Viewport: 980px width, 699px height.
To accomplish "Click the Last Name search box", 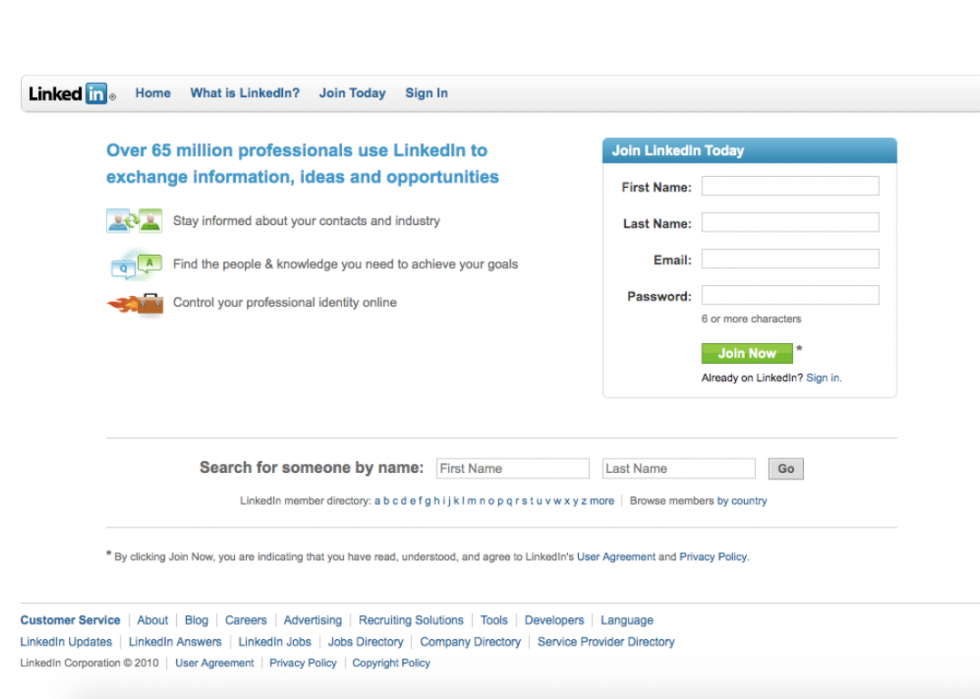I will (x=679, y=469).
